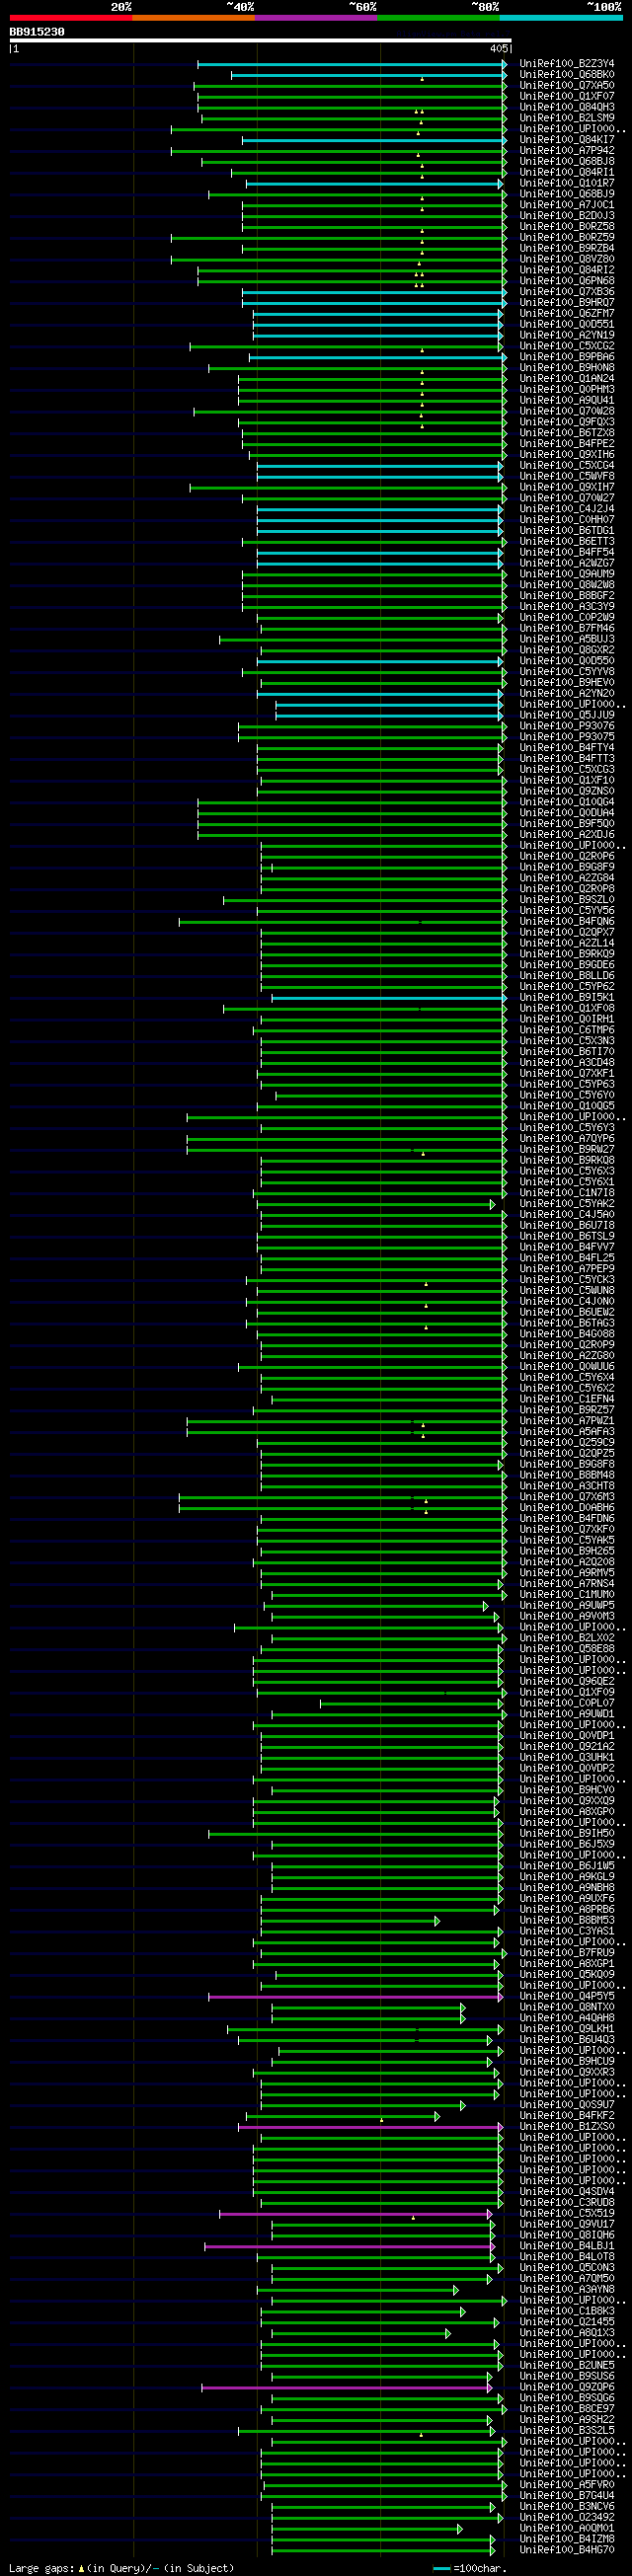Click the orange ~40% identity legend segment
The image size is (632, 2576).
[x=193, y=18]
